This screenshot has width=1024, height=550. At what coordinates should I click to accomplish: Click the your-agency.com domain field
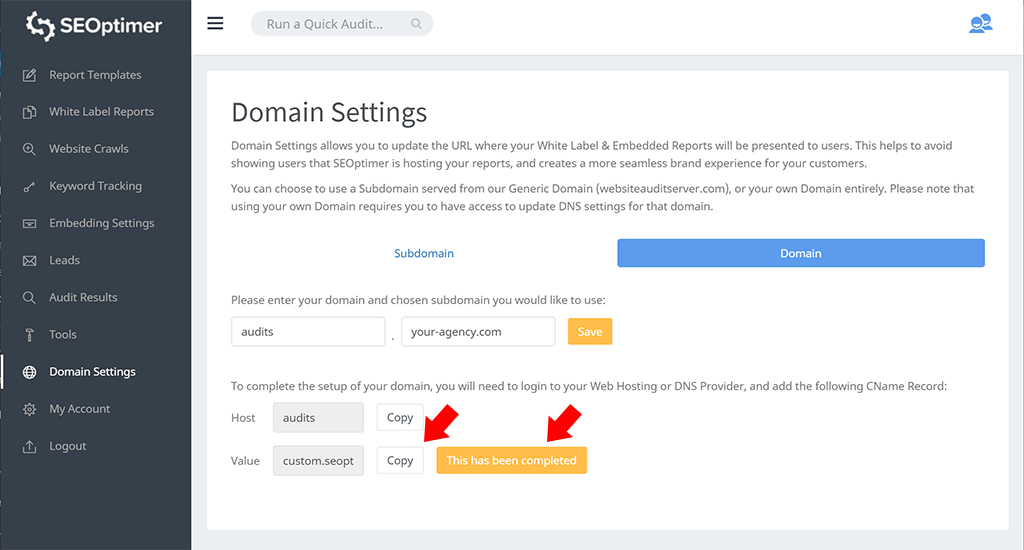click(x=478, y=332)
